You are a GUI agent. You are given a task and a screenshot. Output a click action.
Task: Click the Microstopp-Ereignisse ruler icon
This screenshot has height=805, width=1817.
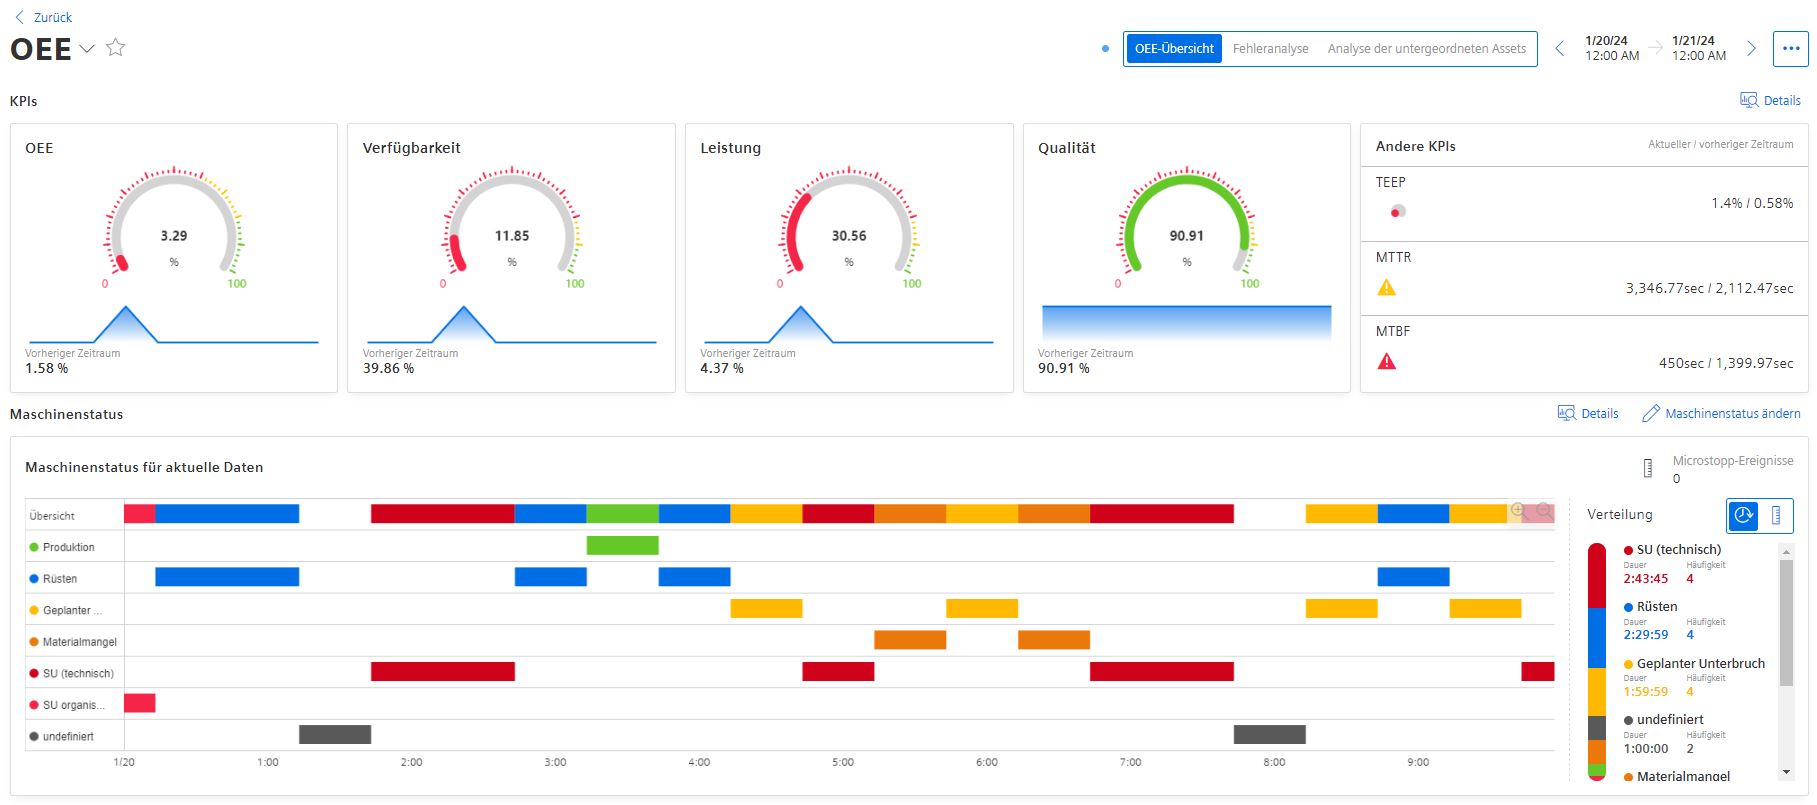point(1648,468)
